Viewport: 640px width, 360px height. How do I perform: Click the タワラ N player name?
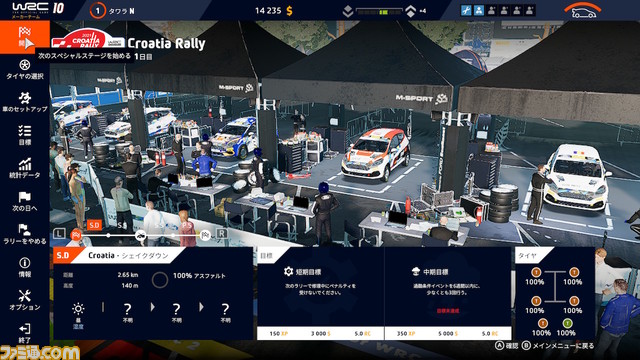pyautogui.click(x=122, y=11)
